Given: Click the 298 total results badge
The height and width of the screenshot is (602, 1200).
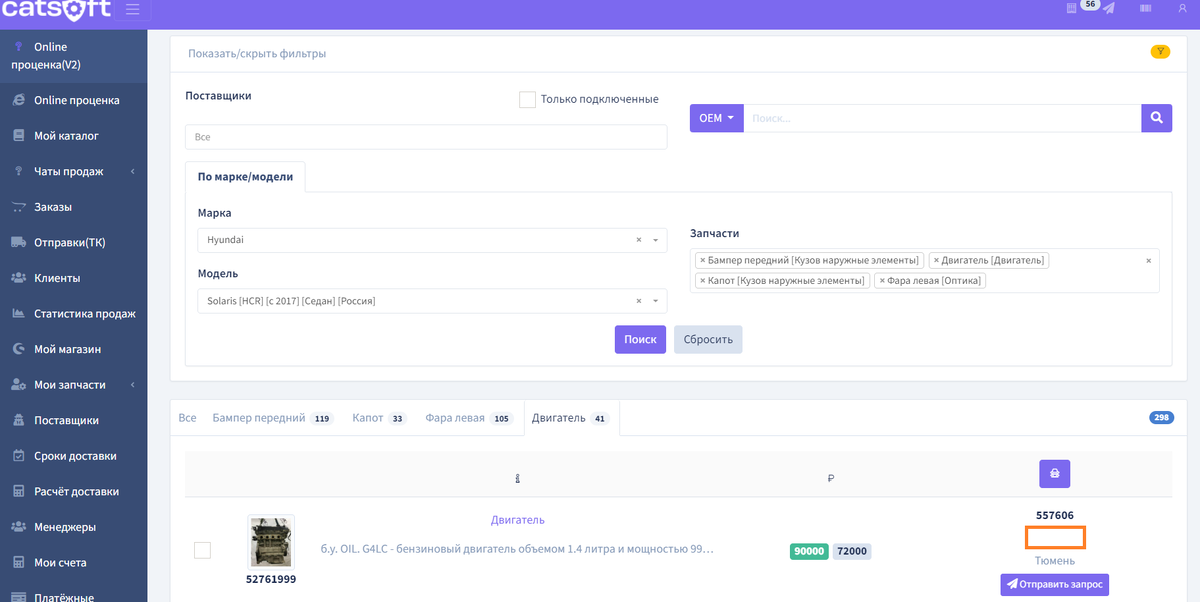Looking at the screenshot, I should point(1161,418).
